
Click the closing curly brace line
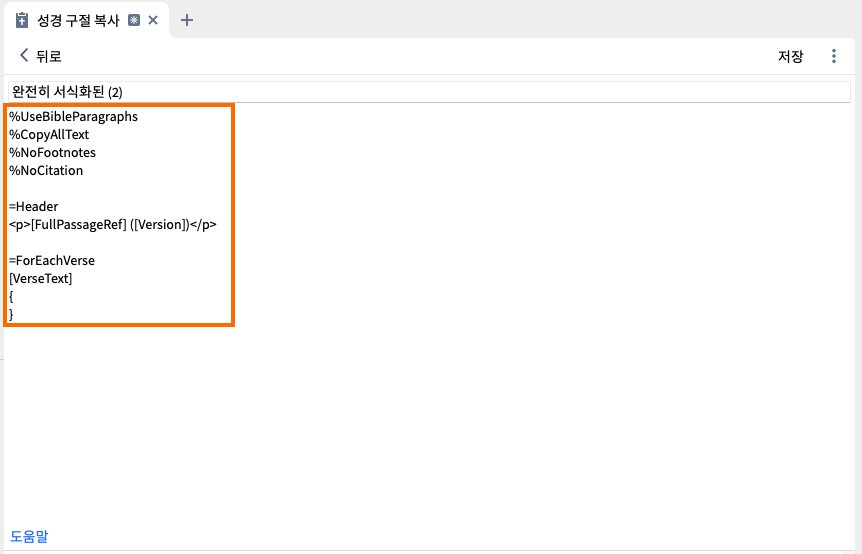tap(11, 315)
